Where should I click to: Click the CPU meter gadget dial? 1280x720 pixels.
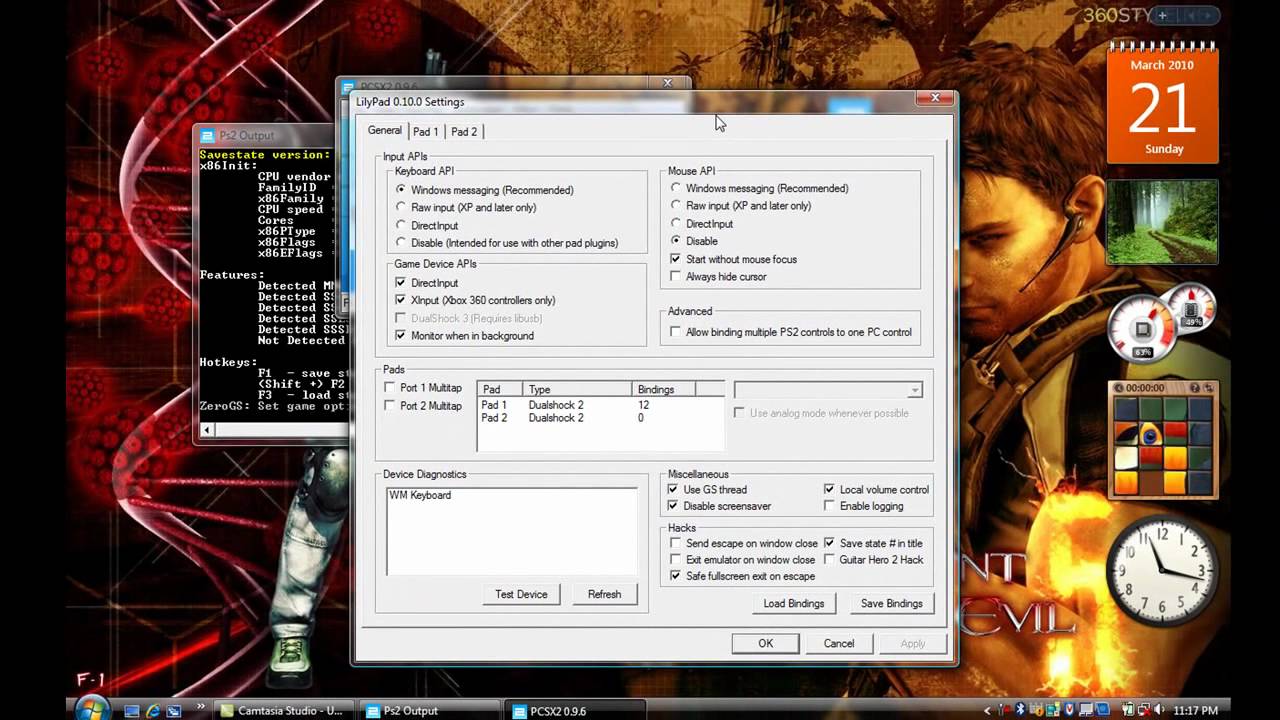pyautogui.click(x=1143, y=331)
